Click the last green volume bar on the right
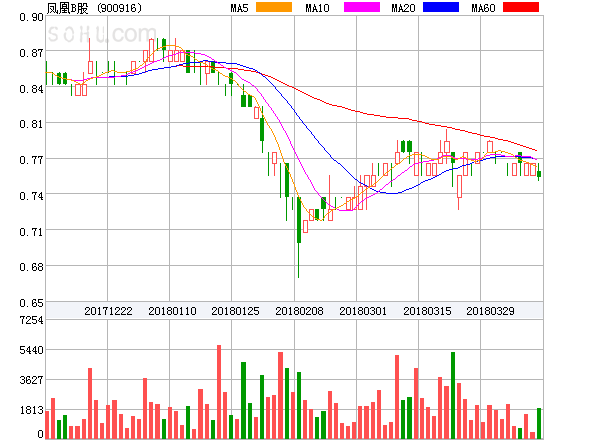The height and width of the screenshot is (440, 600). [x=539, y=423]
